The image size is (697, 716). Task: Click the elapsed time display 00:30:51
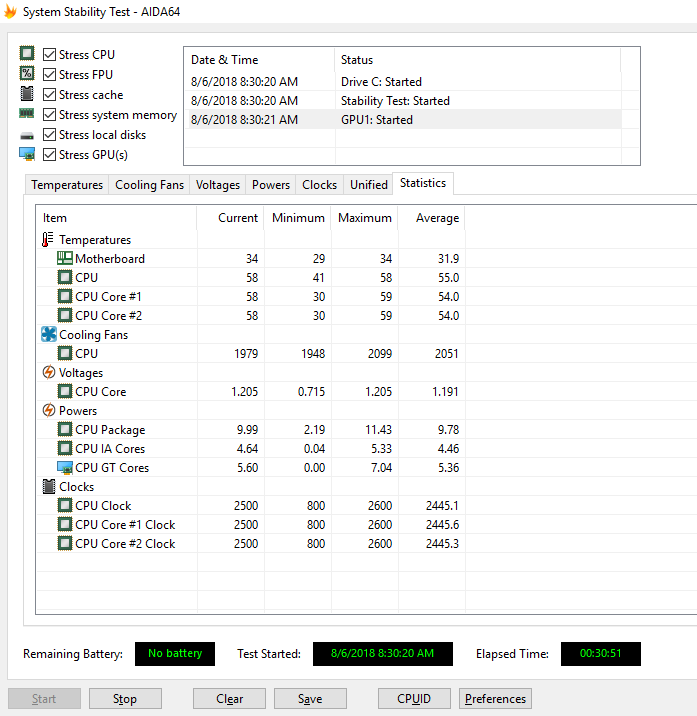click(601, 653)
